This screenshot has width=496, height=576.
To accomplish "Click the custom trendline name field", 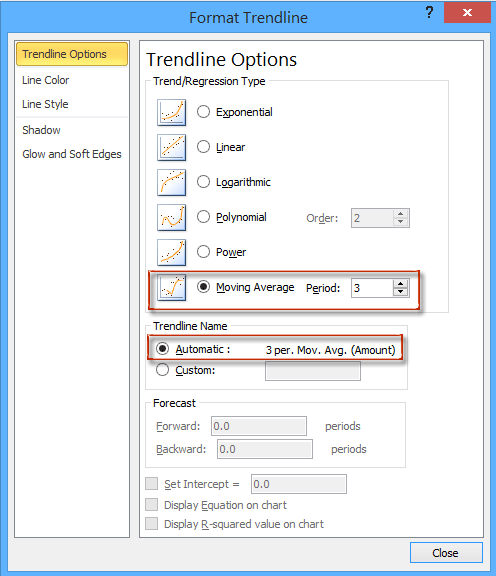I will click(313, 371).
